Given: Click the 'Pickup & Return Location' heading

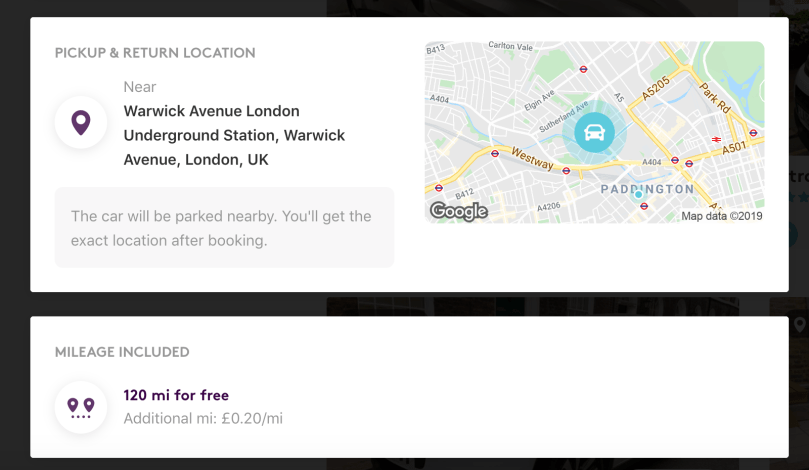Looking at the screenshot, I should pyautogui.click(x=155, y=53).
